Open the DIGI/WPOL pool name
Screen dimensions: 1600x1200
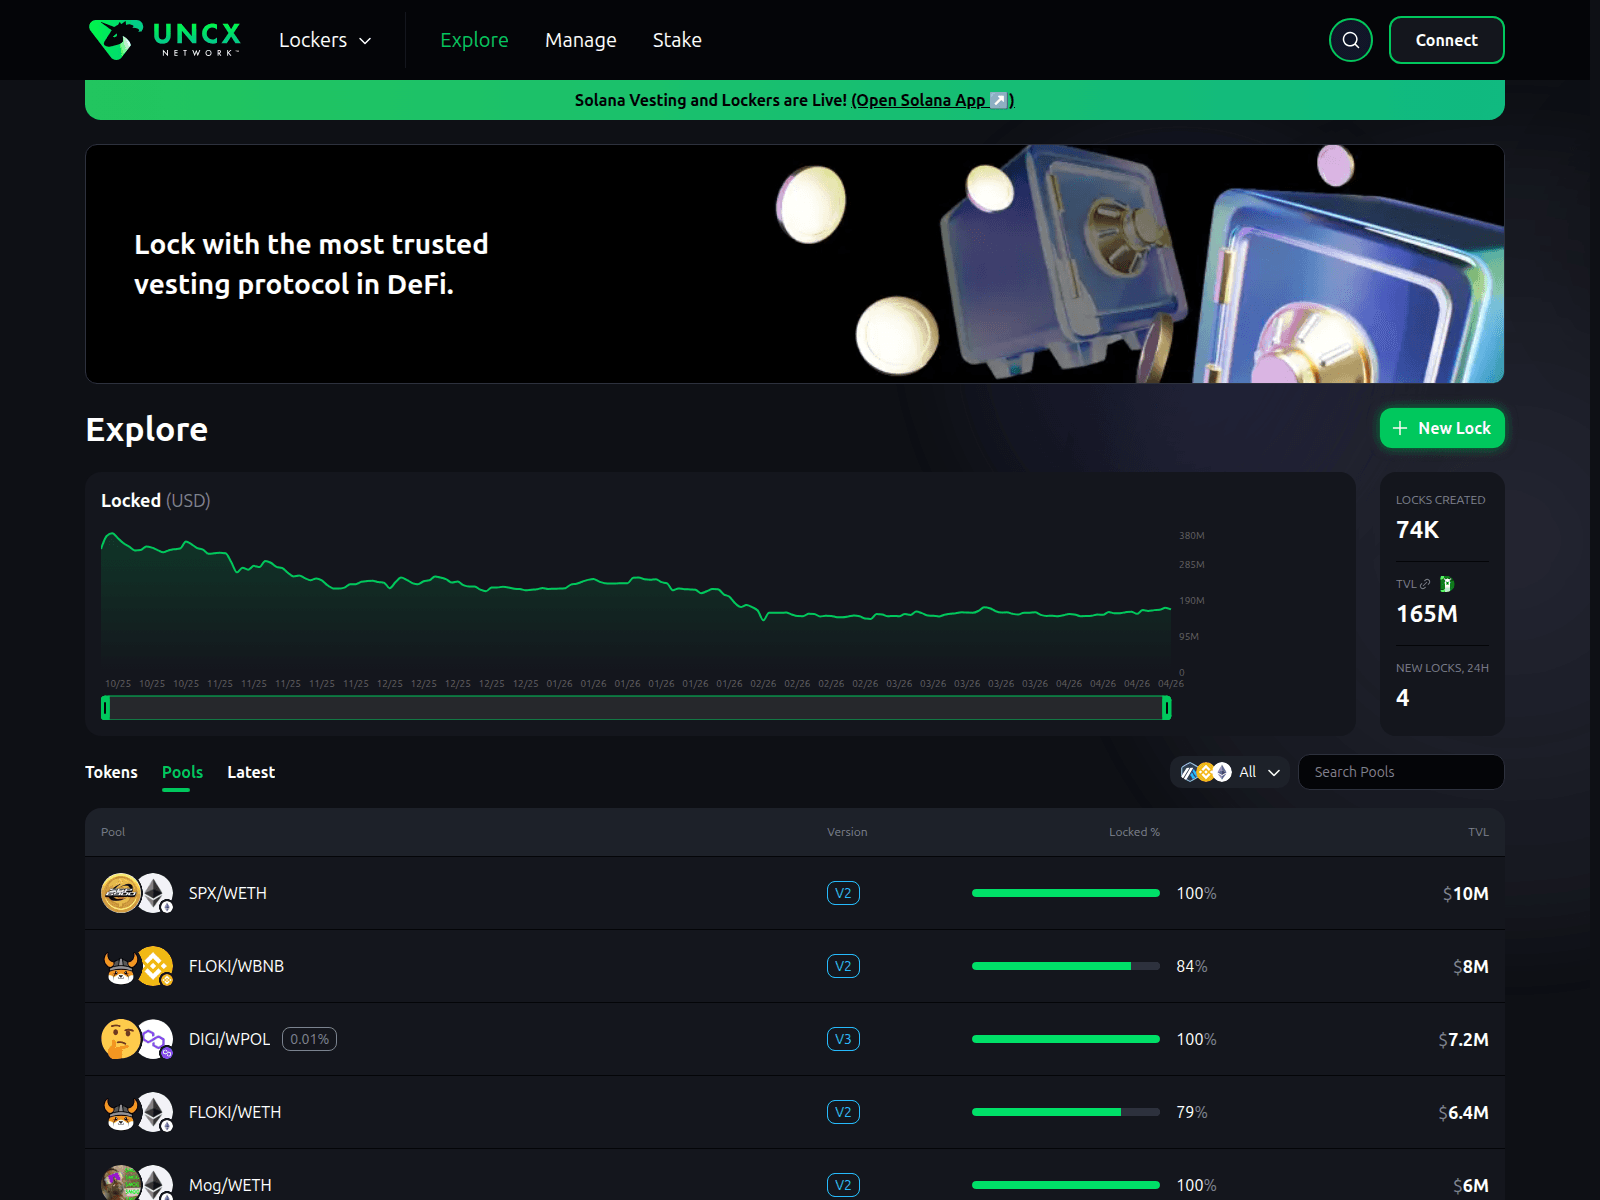tap(229, 1039)
